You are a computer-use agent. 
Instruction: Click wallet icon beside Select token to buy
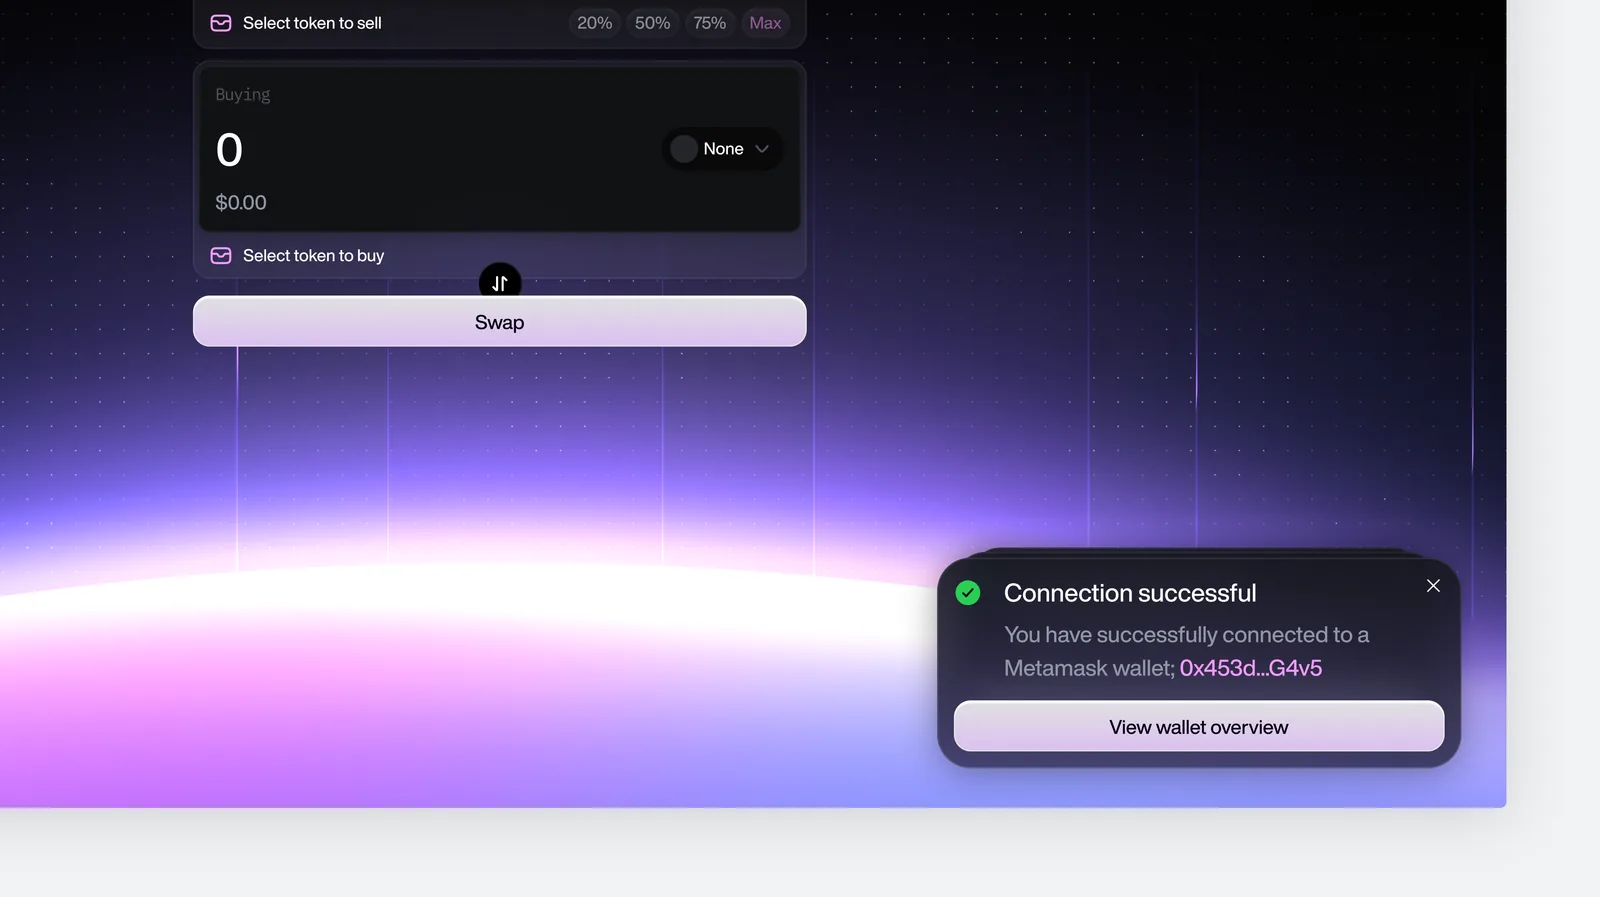221,256
